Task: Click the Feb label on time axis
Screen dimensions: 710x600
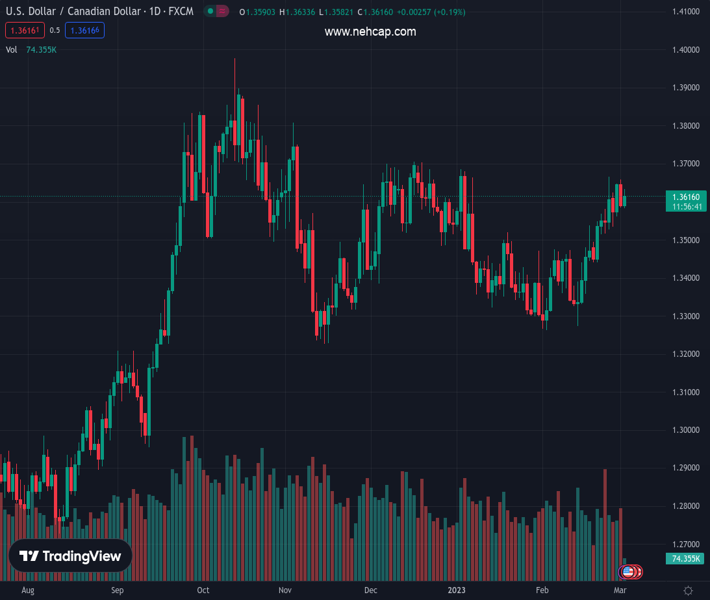Action: click(542, 591)
